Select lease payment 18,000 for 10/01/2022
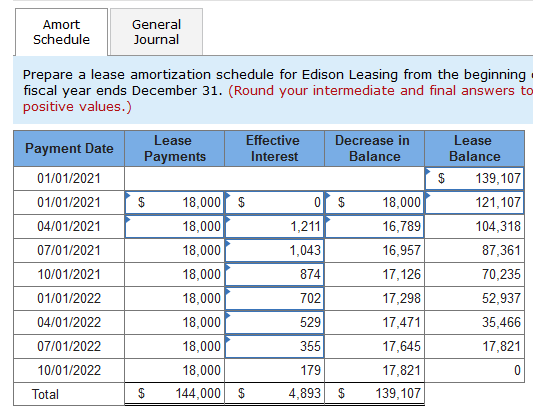The height and width of the screenshot is (412, 533). coord(174,371)
